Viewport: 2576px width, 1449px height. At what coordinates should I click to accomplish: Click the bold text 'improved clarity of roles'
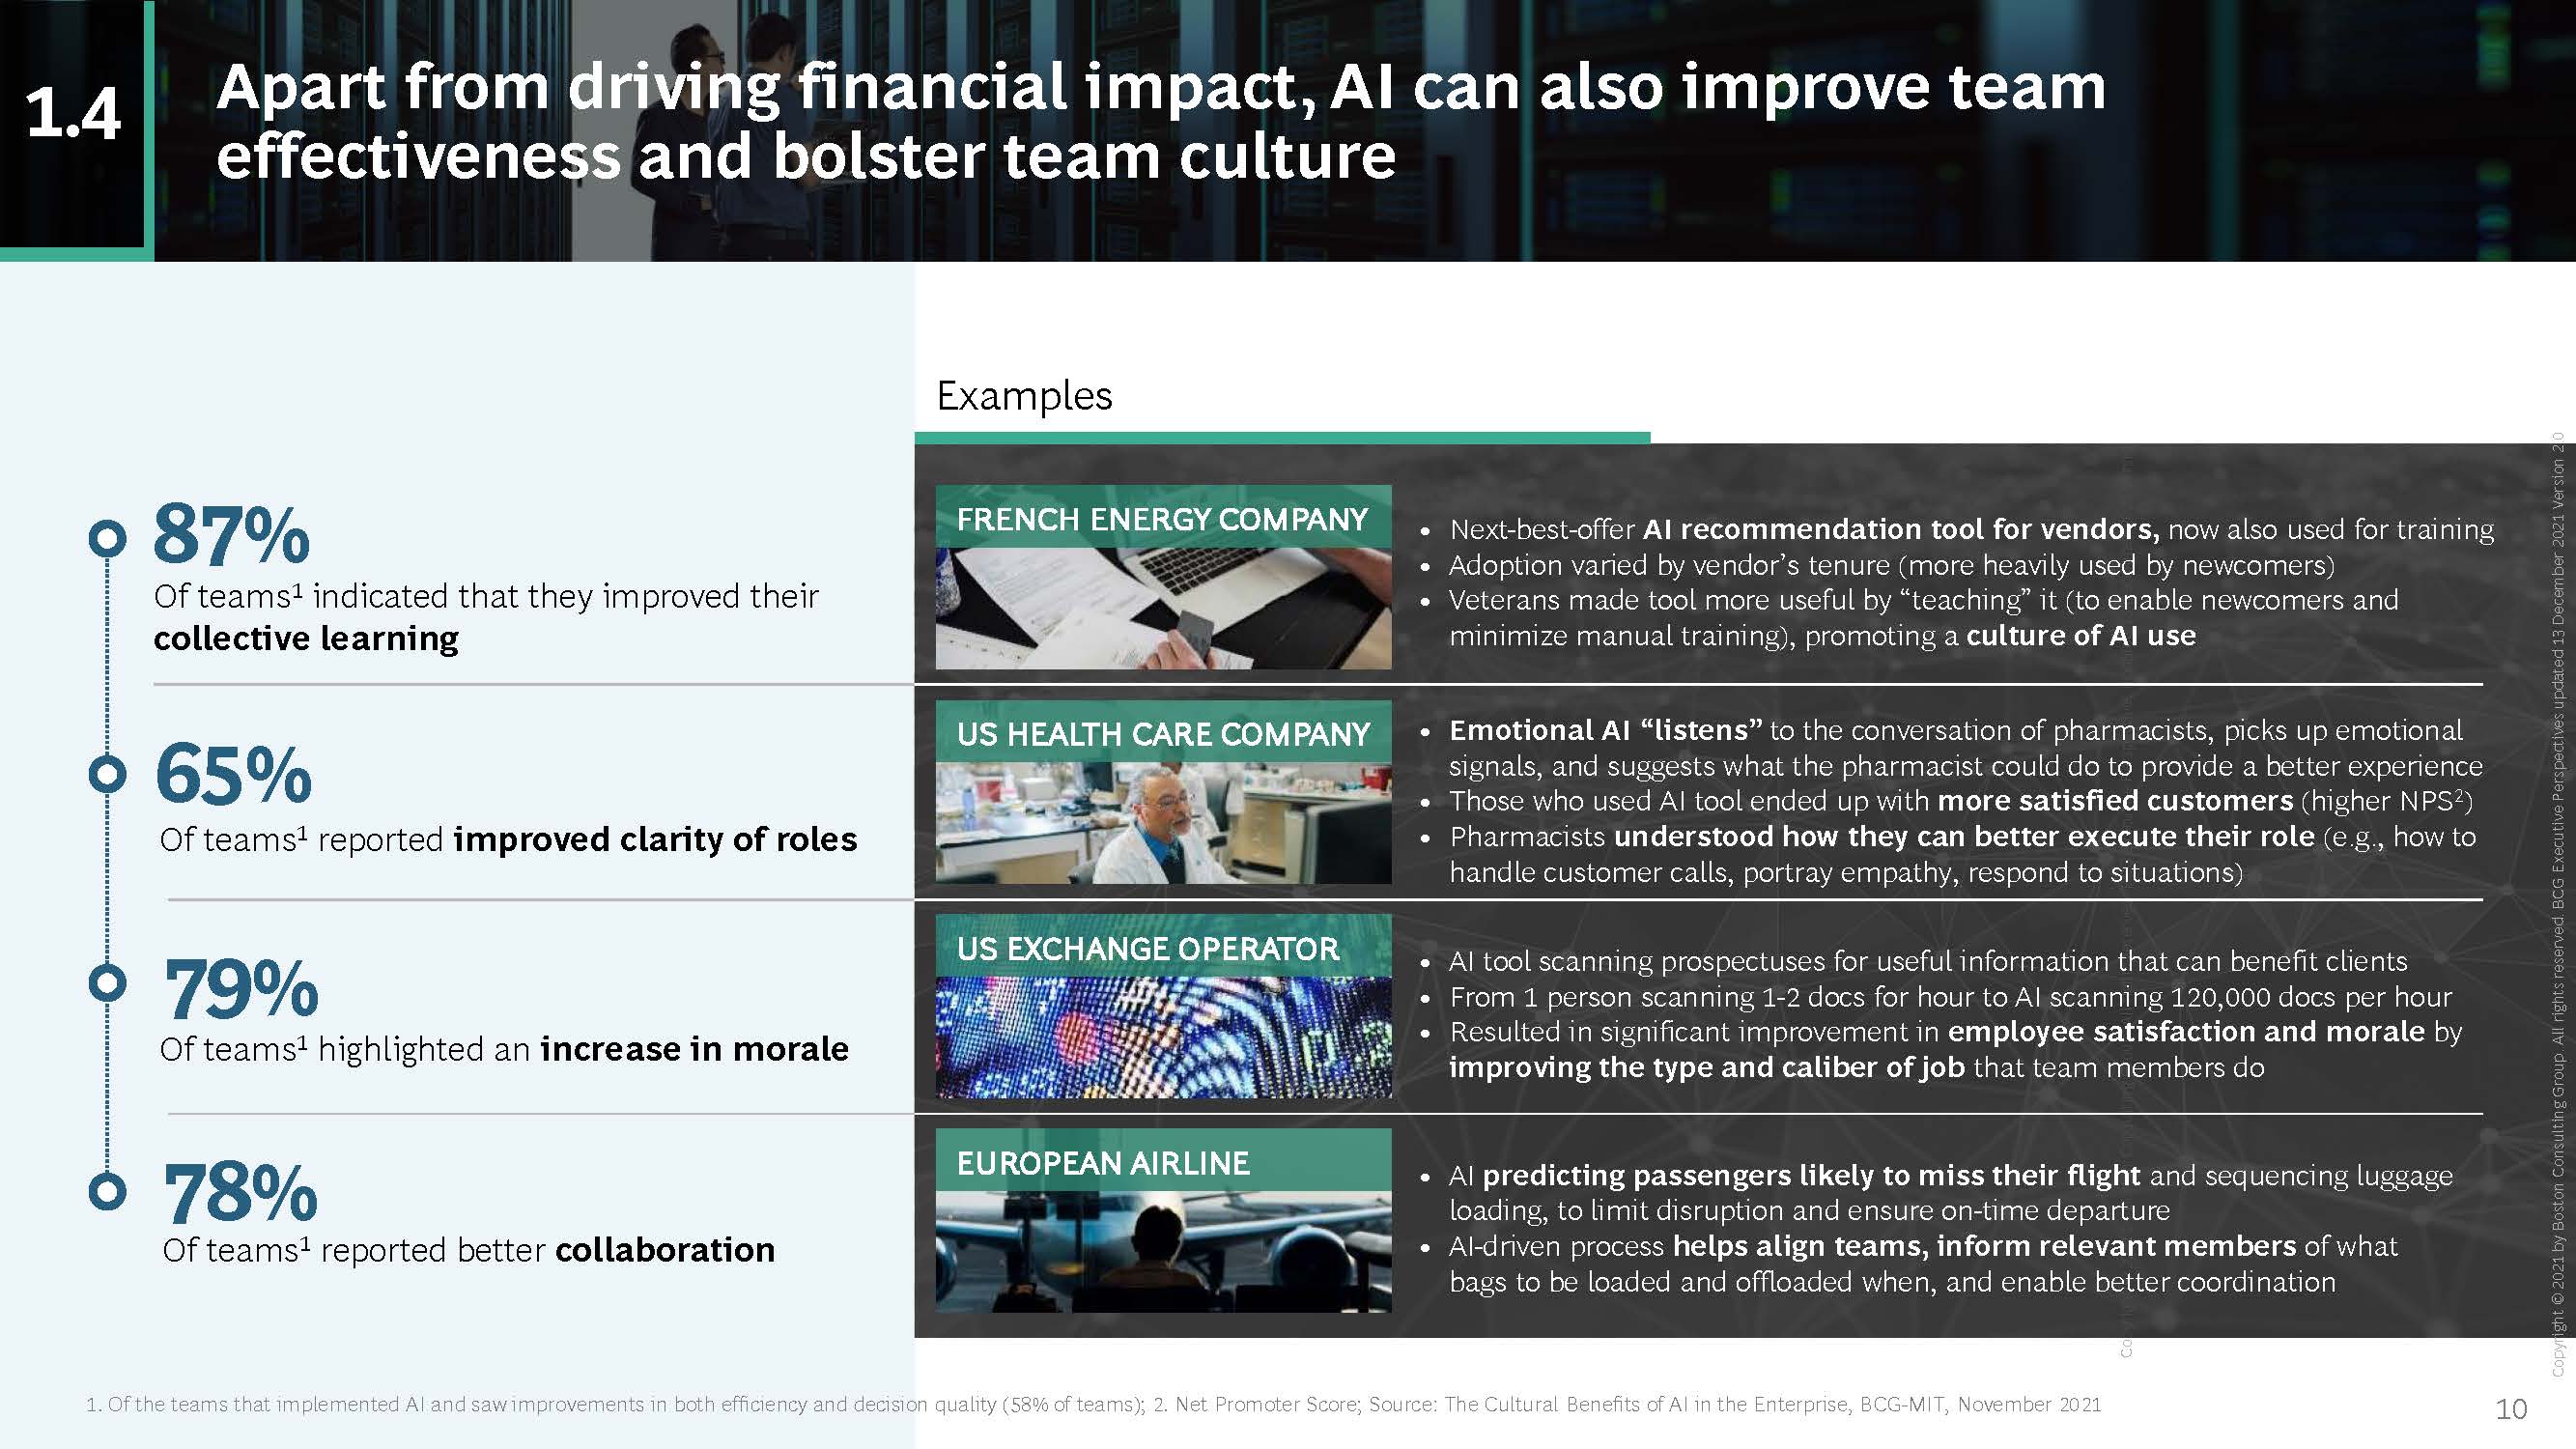[x=655, y=839]
